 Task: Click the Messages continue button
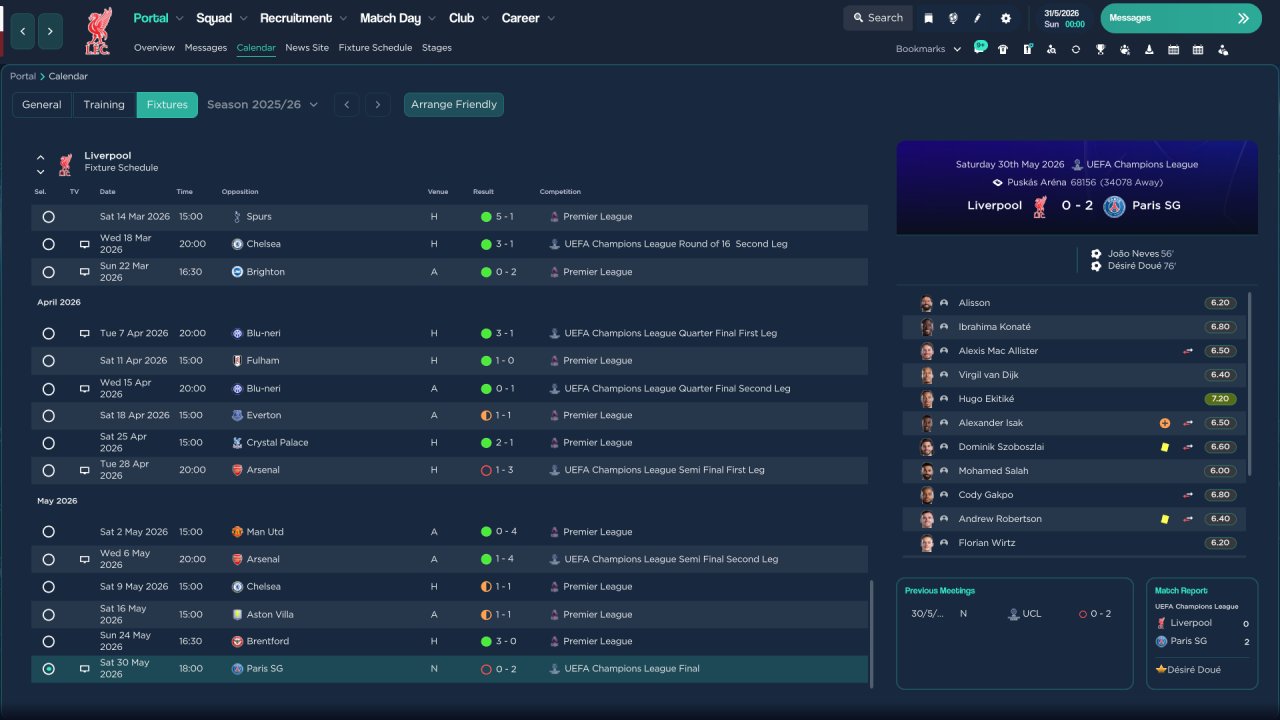[1181, 18]
